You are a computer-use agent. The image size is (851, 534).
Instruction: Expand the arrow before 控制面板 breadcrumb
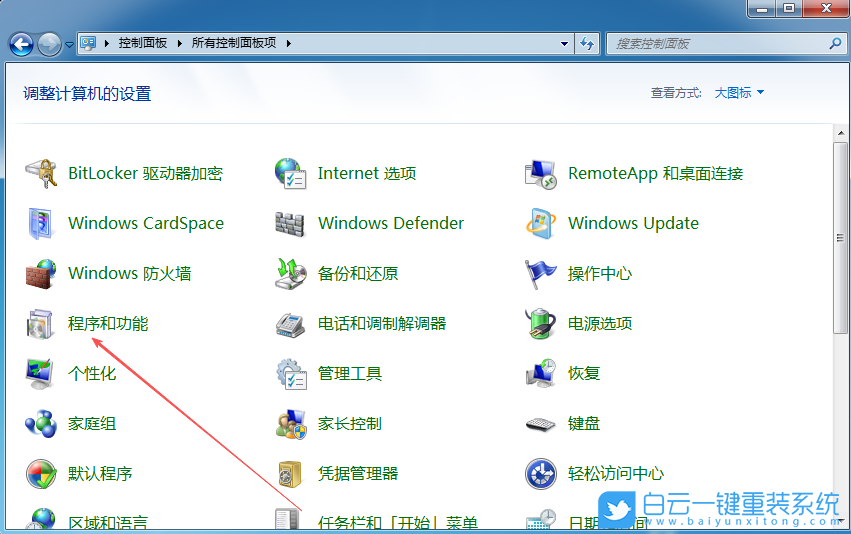click(107, 43)
